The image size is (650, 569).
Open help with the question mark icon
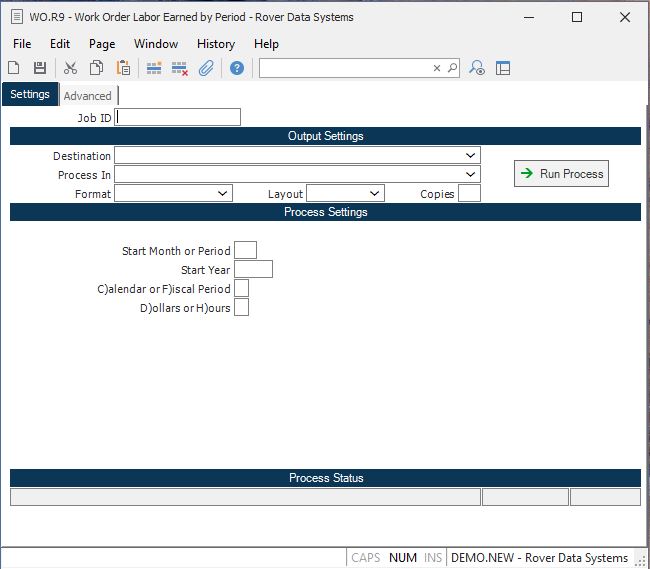click(237, 68)
